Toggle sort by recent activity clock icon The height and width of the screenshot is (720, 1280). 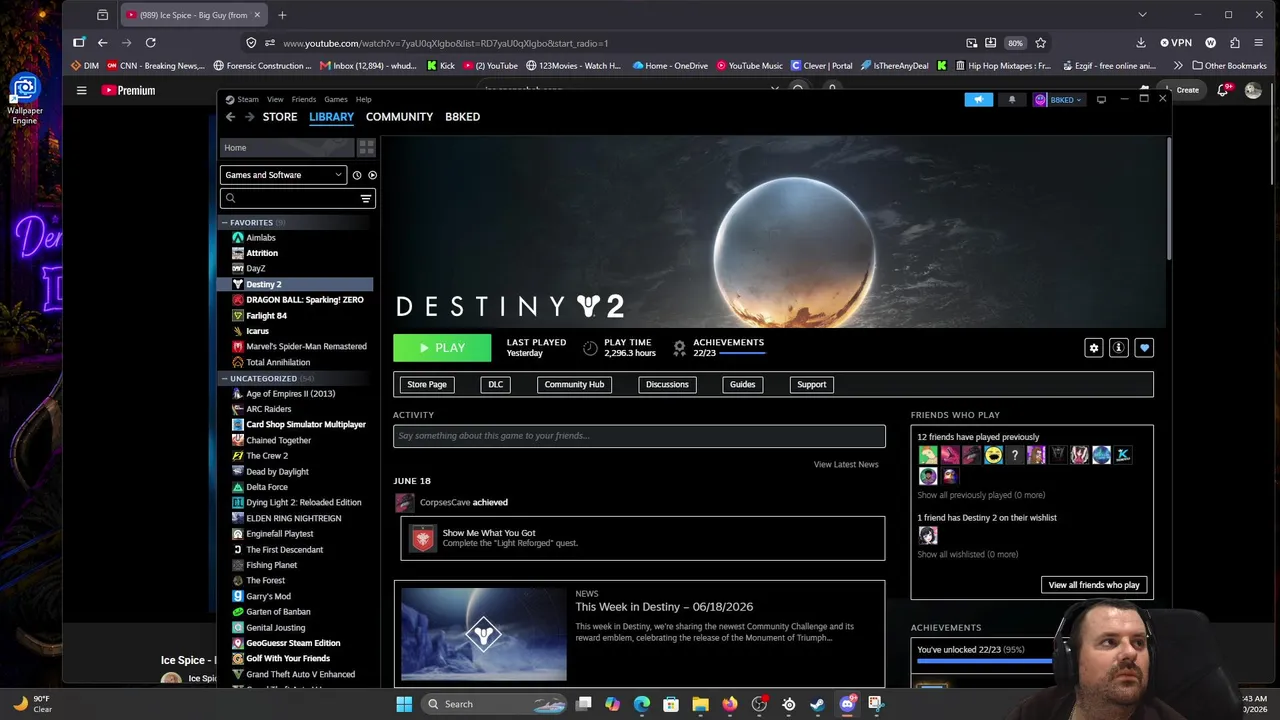357,175
